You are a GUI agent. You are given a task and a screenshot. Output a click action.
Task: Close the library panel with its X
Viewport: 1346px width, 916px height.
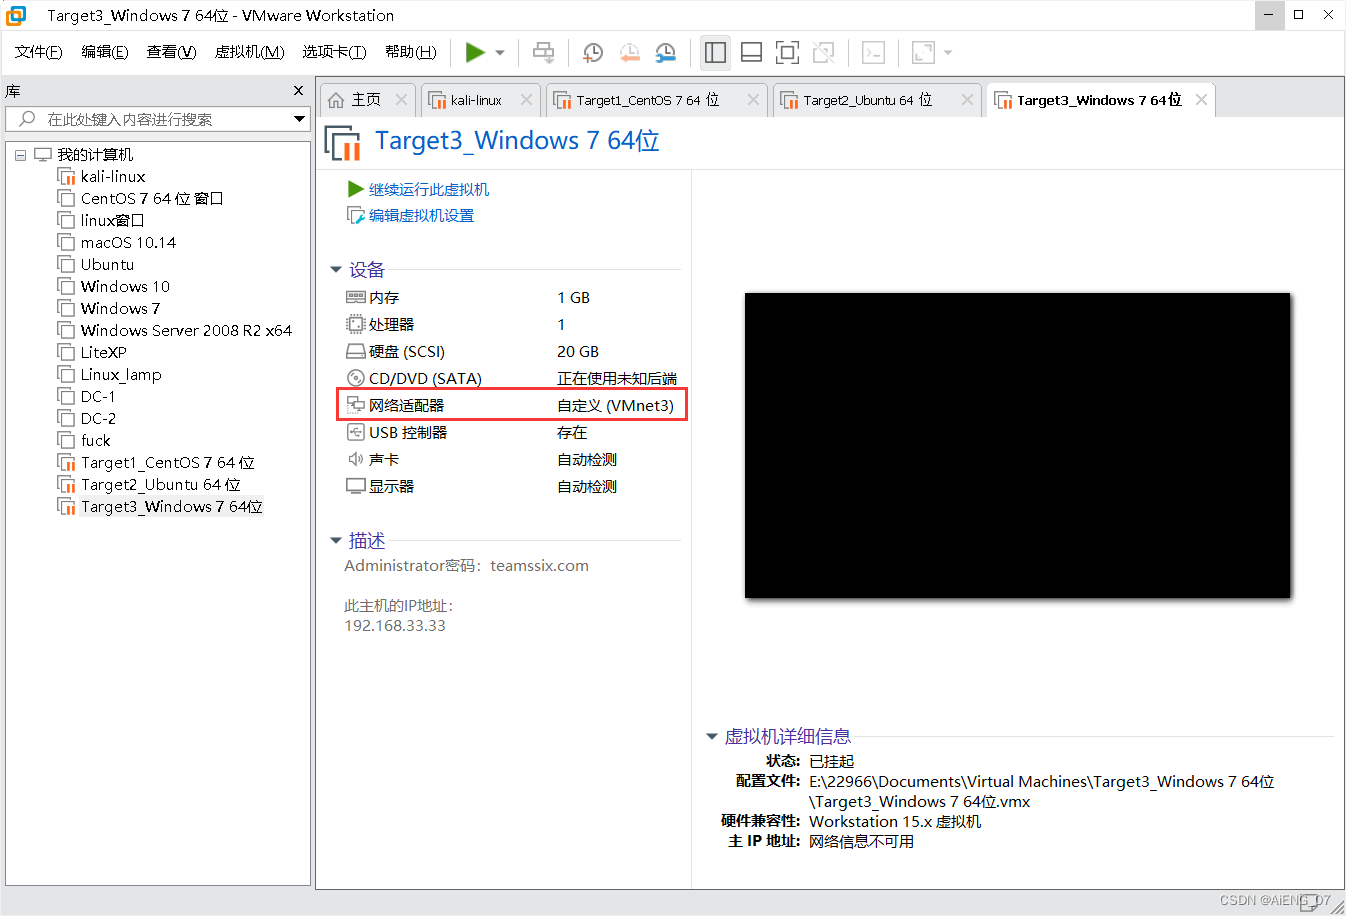coord(298,91)
